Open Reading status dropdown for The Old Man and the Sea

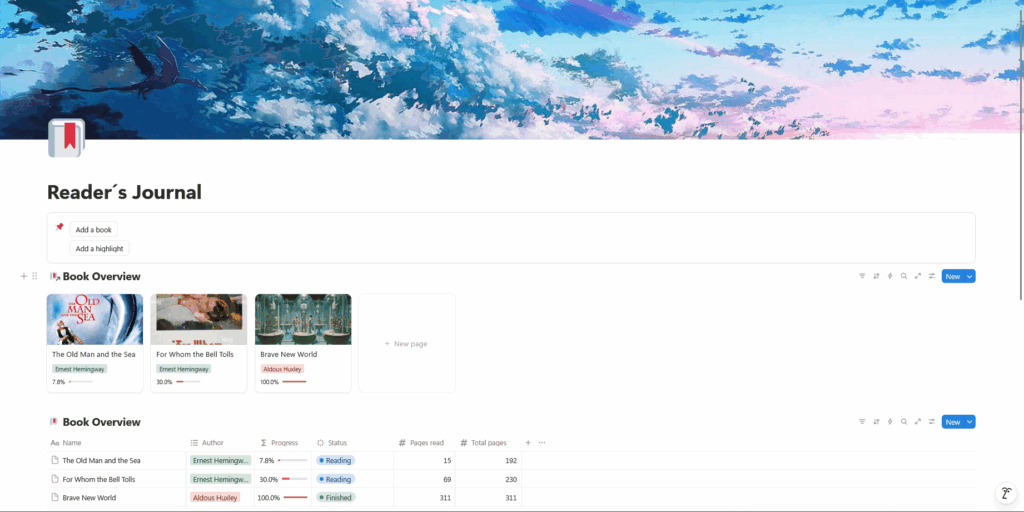click(336, 461)
